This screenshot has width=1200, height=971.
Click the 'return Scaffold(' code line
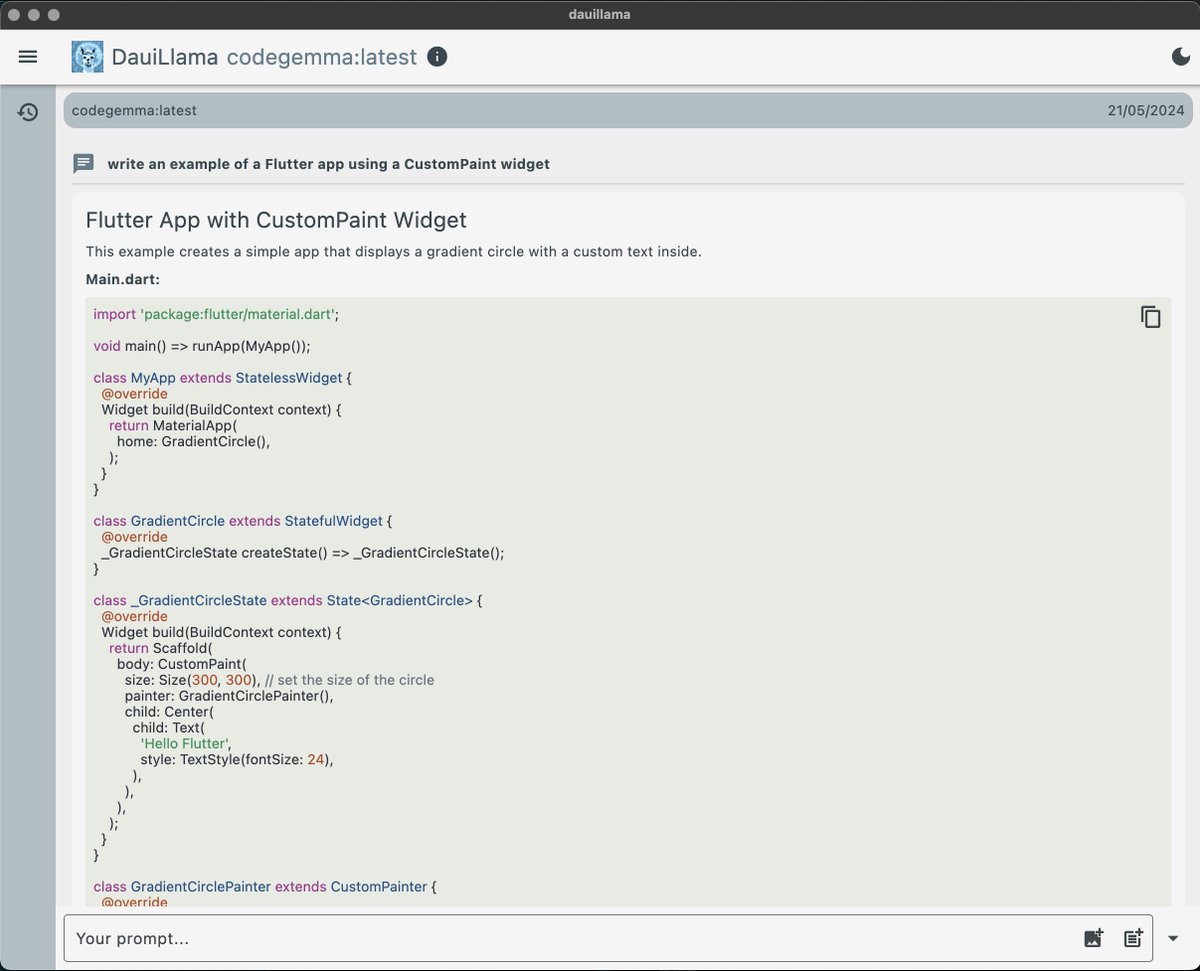(161, 648)
